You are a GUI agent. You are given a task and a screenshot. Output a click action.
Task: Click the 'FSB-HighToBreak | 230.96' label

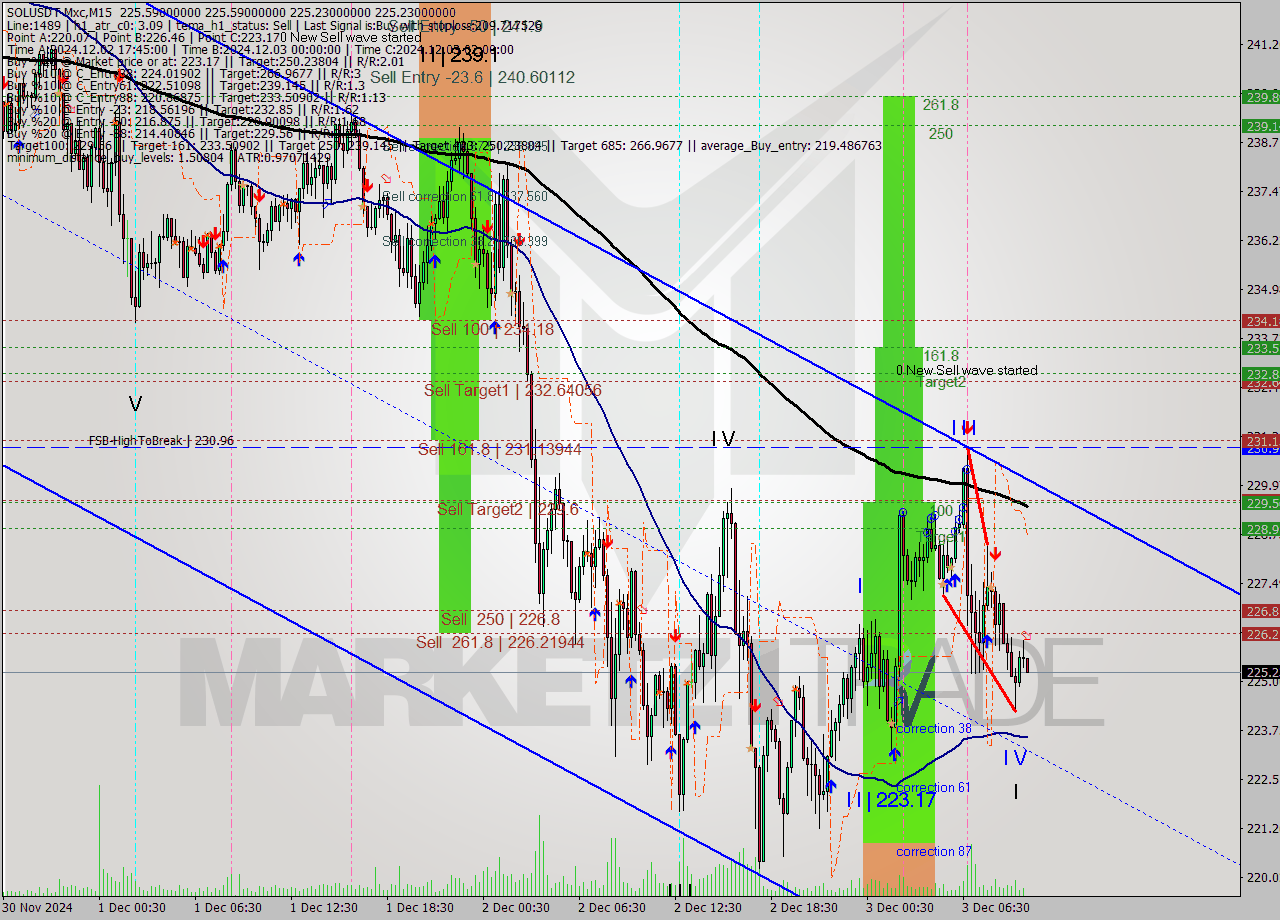coord(161,440)
